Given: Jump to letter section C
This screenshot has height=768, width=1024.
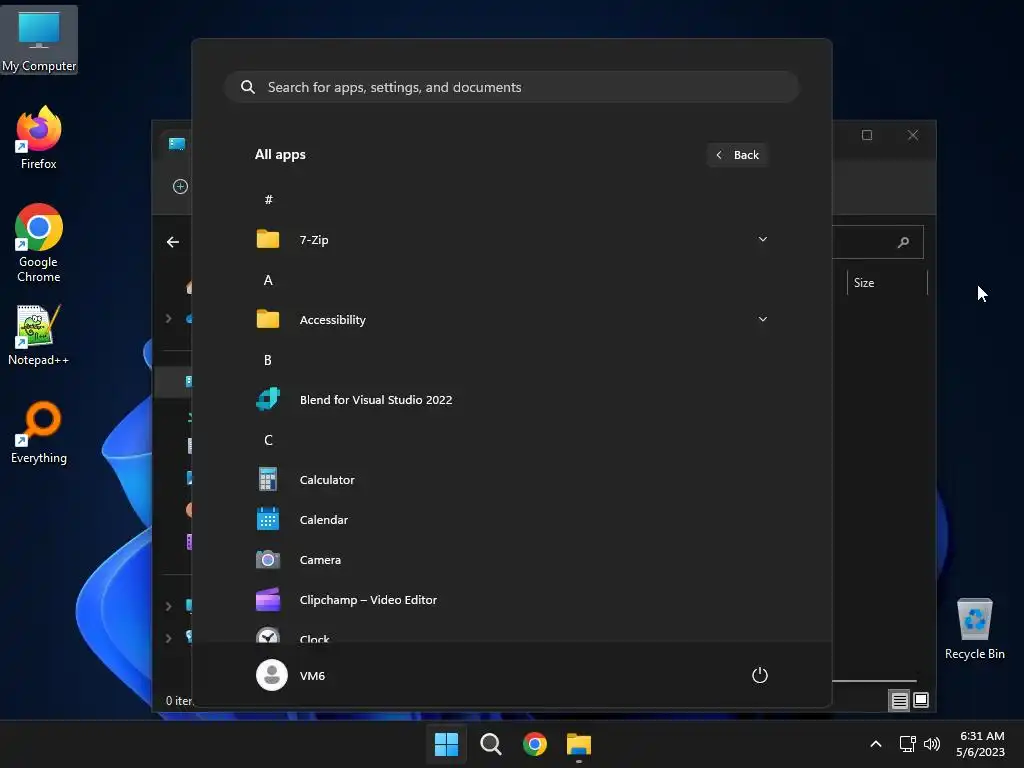Looking at the screenshot, I should [268, 440].
